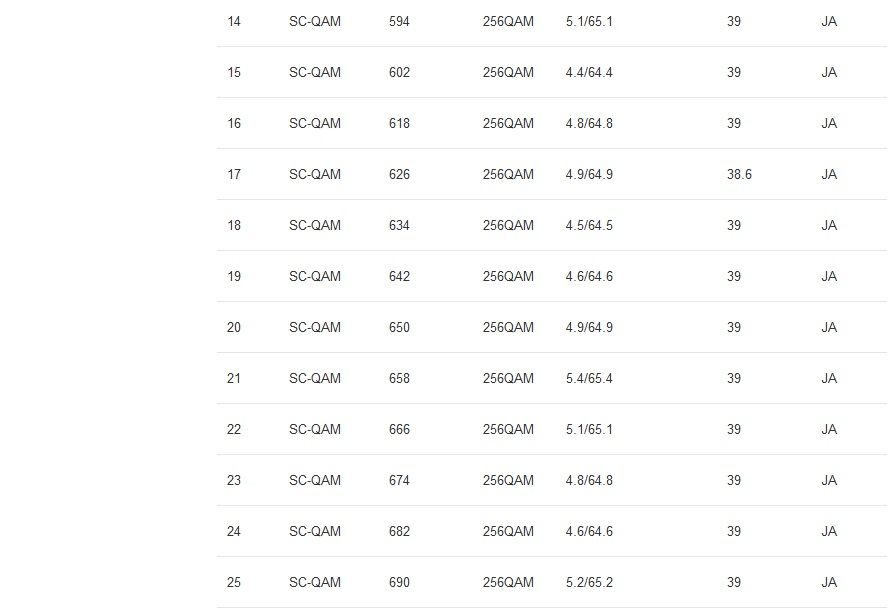Select the power value 5.4/65.4
The height and width of the screenshot is (611, 893).
coord(589,378)
